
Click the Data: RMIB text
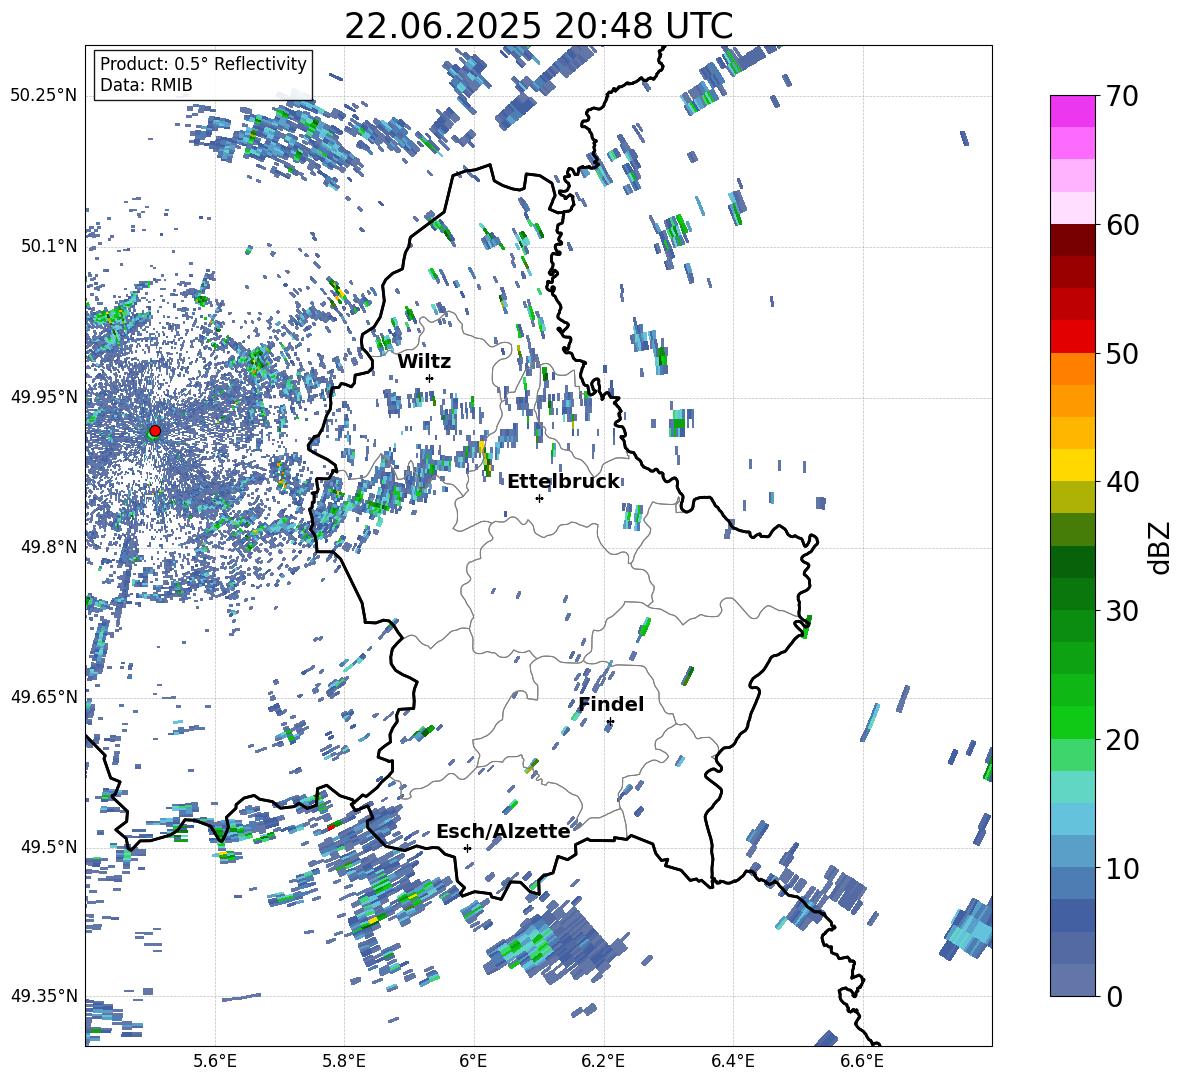click(x=146, y=85)
